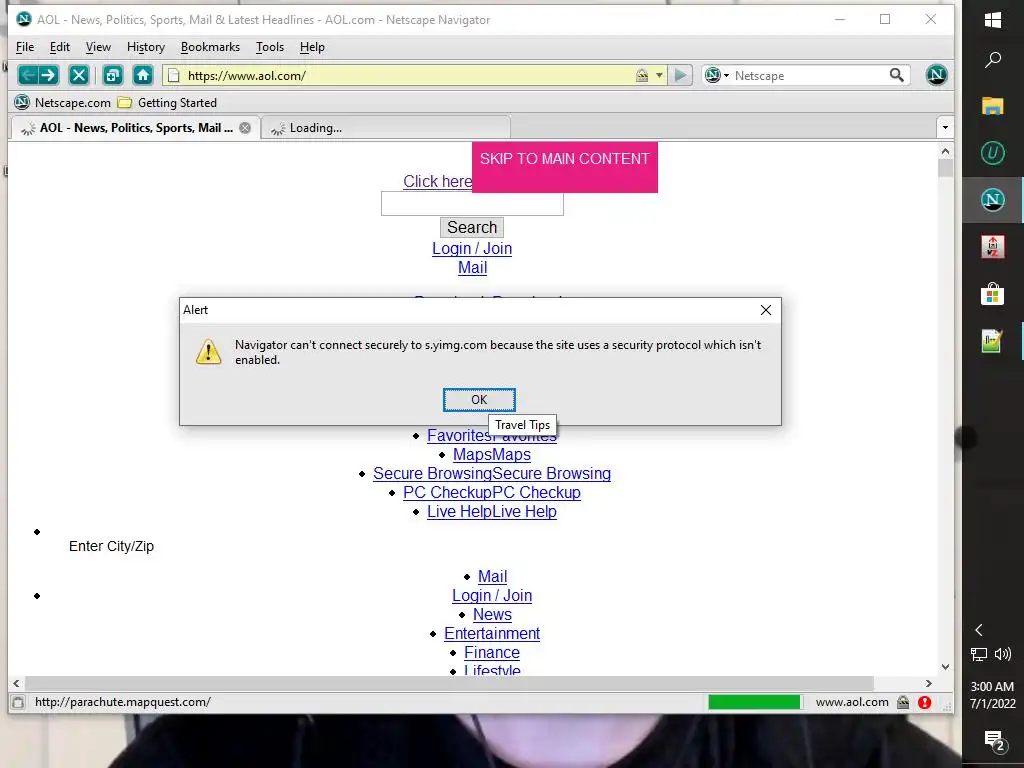This screenshot has height=768, width=1024.
Task: Open Windows search from the taskbar
Action: [993, 60]
